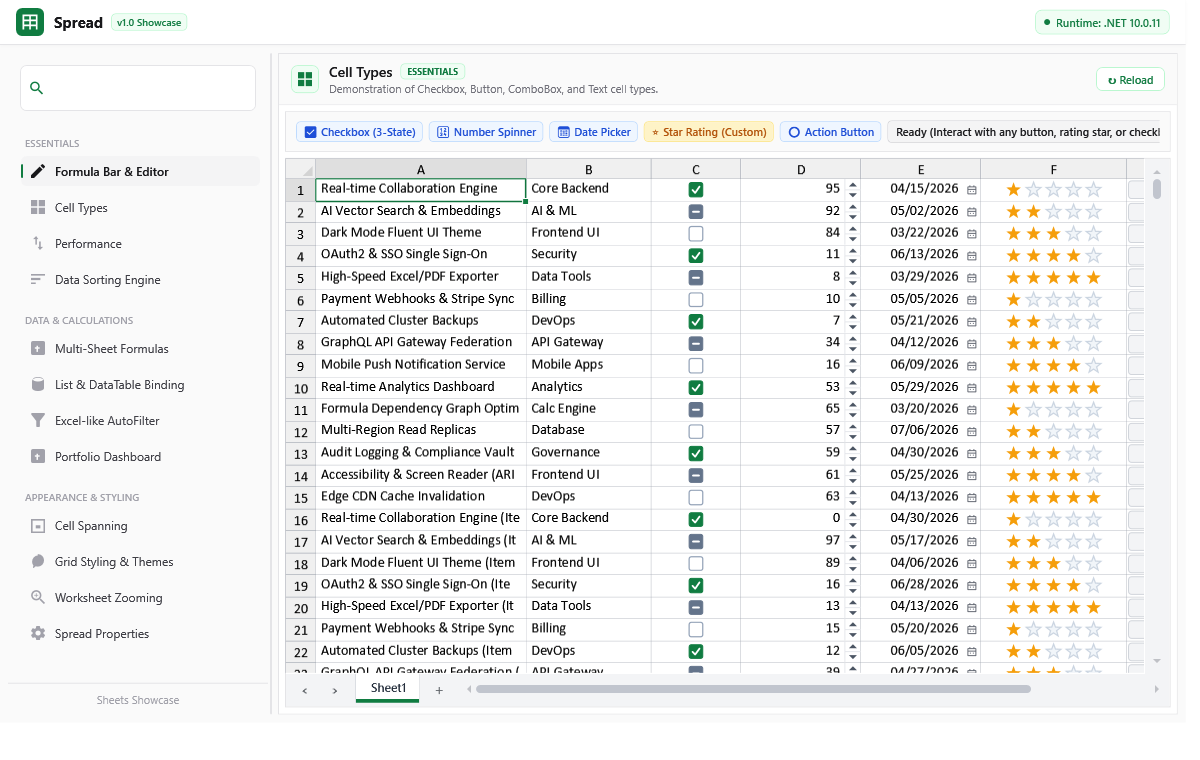Click the Formula Bar & Editor pencil icon
Viewport: 1200px width, 760px height.
[38, 171]
